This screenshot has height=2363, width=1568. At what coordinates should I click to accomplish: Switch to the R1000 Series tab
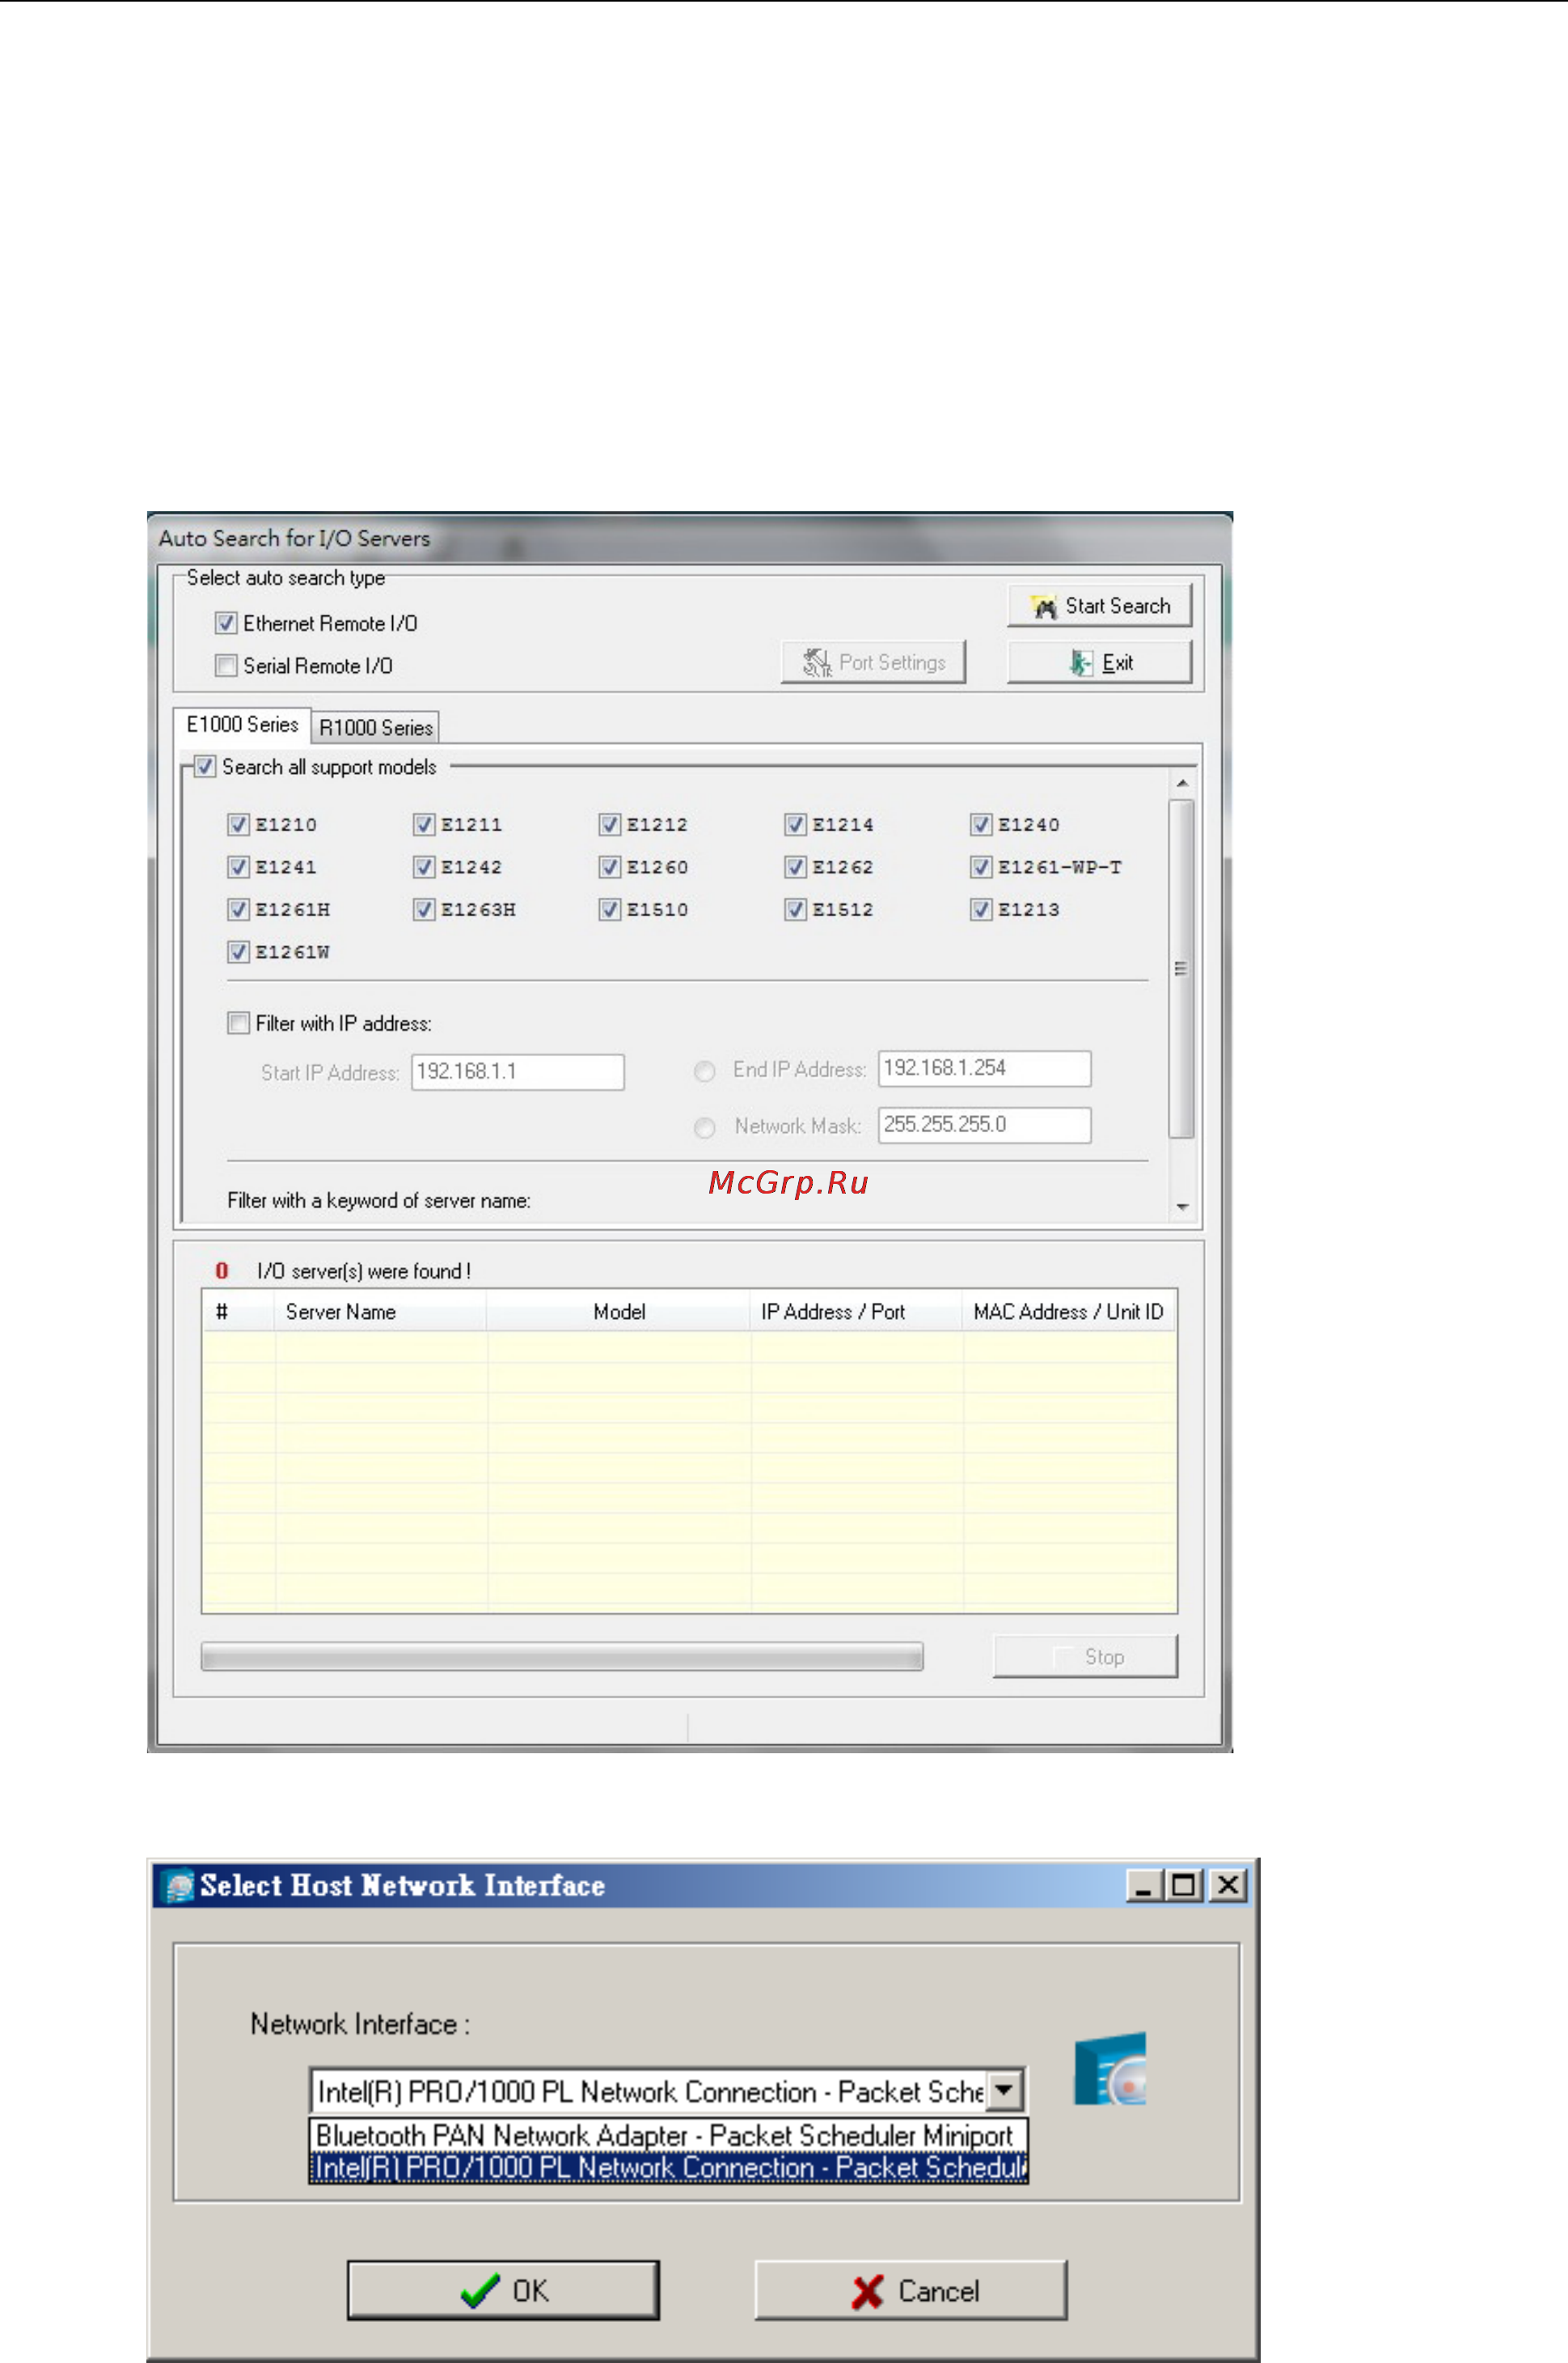(x=375, y=728)
